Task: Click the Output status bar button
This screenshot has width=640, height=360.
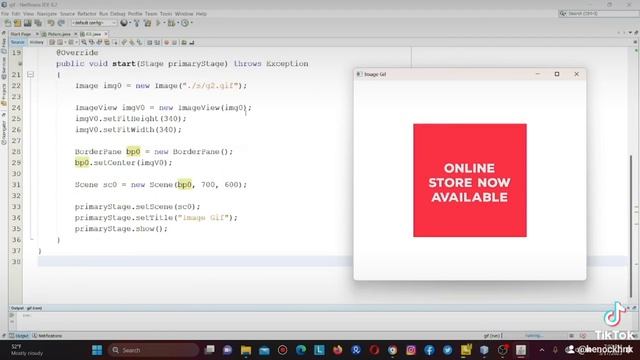Action: 19,336
